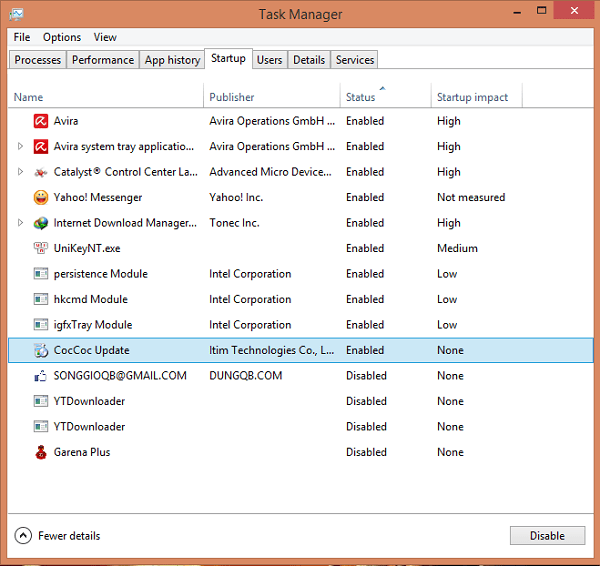
Task: Click the persistence Module icon
Action: coord(41,274)
